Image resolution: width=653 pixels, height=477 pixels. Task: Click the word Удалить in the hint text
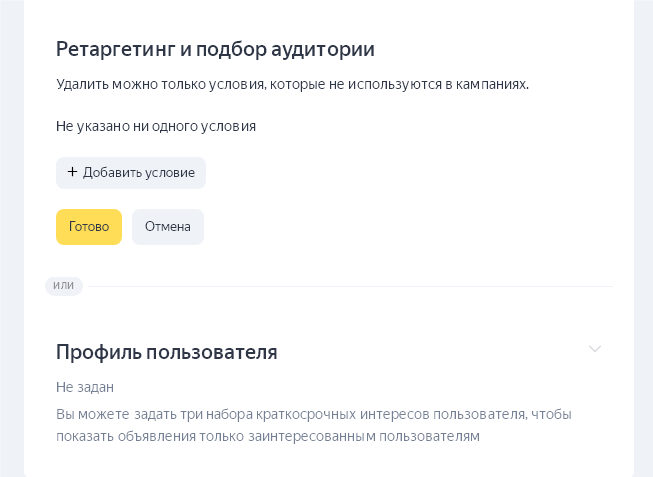pyautogui.click(x=81, y=84)
